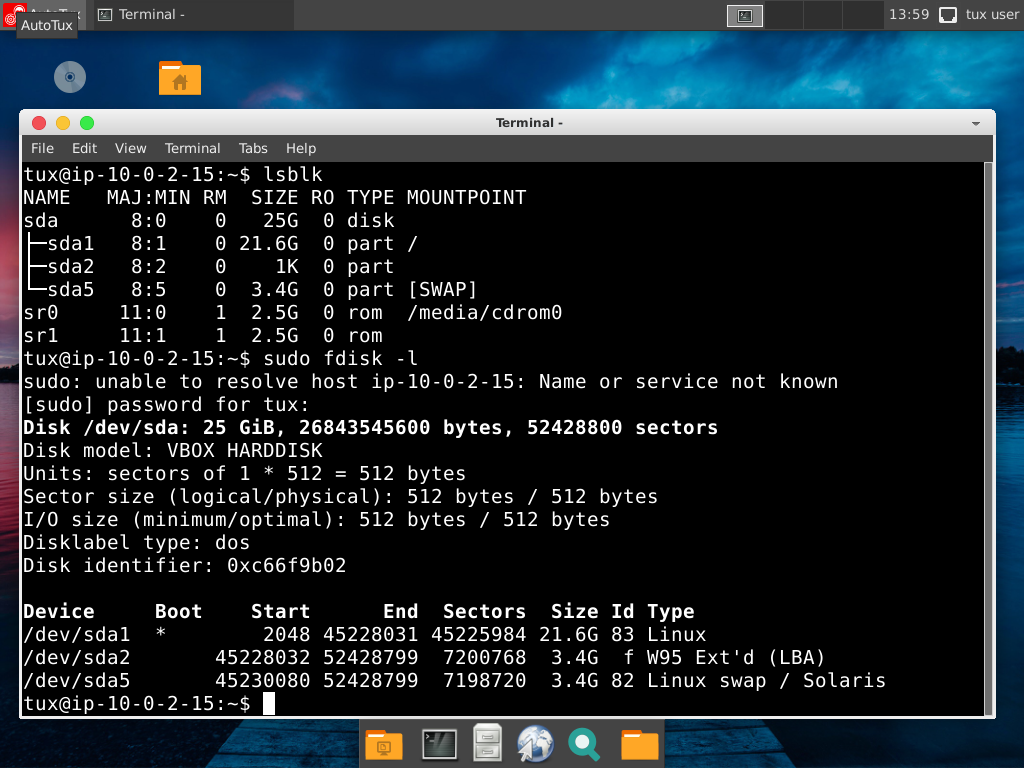Launch Show Desktop folder icon in dock
The width and height of the screenshot is (1024, 768).
384,744
